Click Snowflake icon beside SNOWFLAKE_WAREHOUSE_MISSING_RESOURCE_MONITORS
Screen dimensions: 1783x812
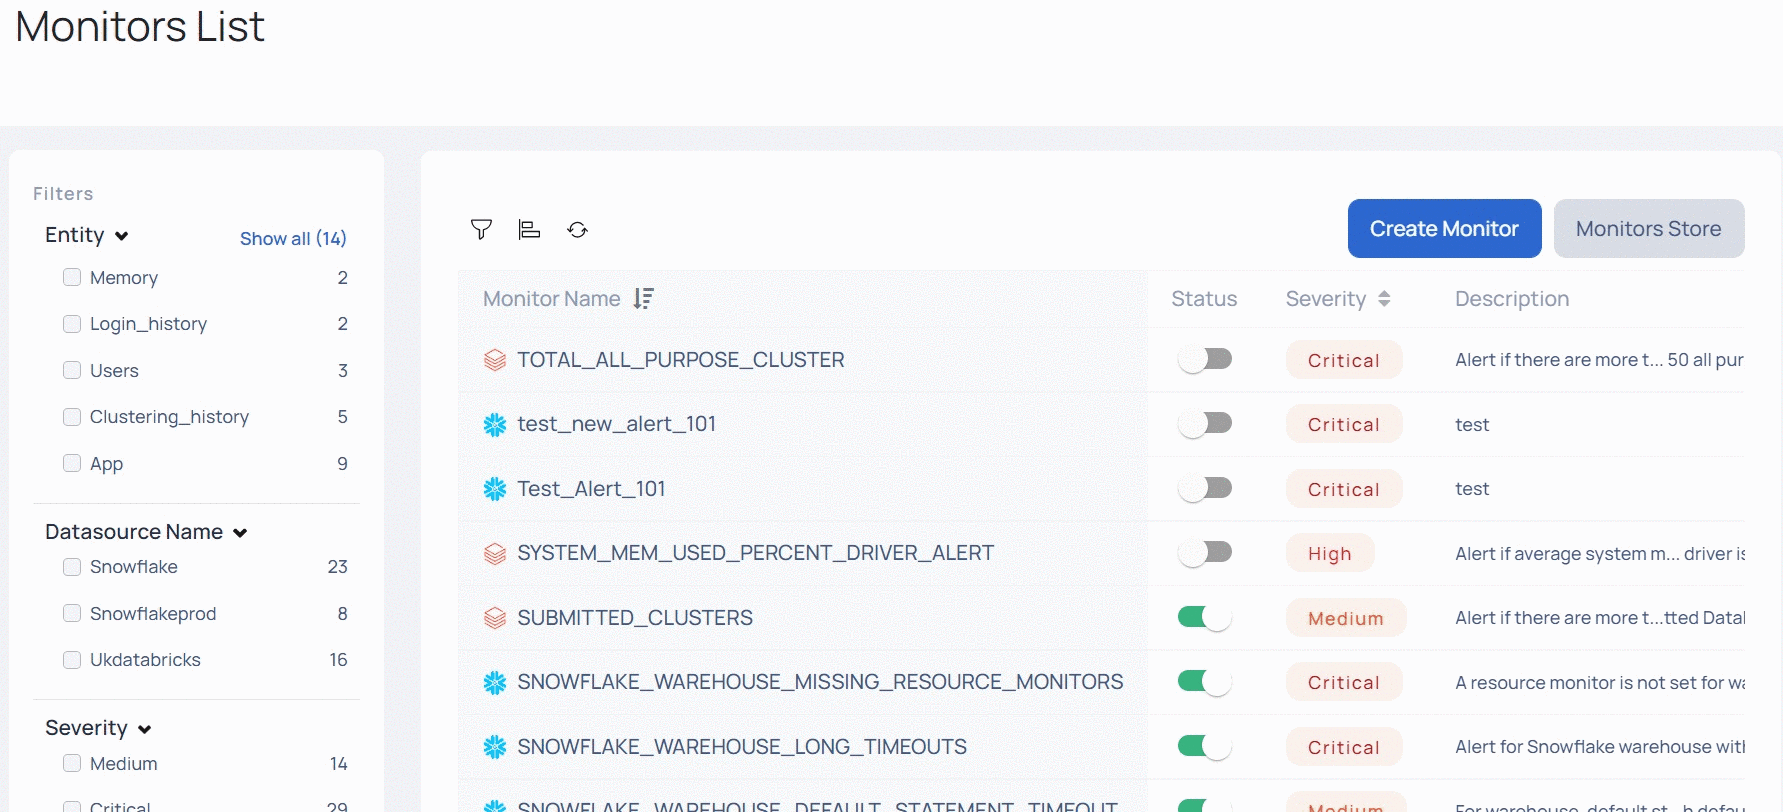(x=495, y=683)
